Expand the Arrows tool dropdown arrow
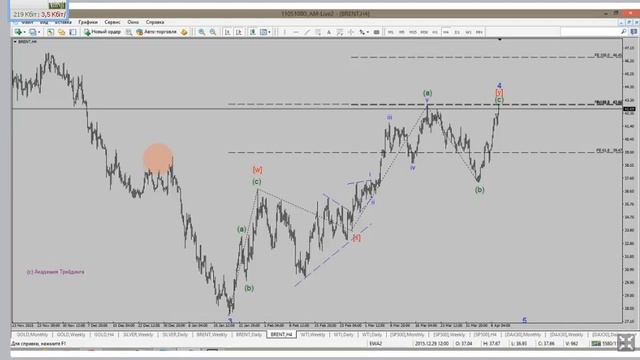 point(368,32)
